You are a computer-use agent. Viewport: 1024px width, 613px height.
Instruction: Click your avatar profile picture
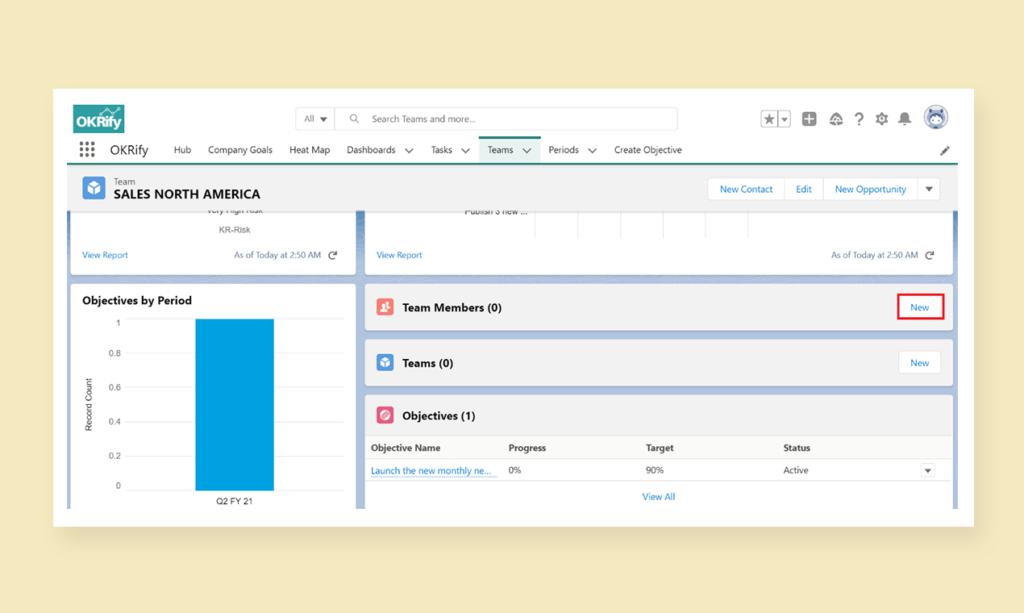pos(936,118)
